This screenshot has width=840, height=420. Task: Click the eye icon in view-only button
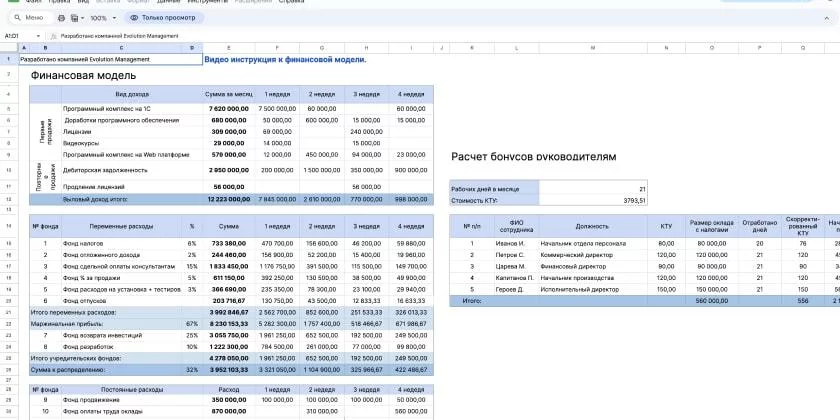click(x=134, y=18)
